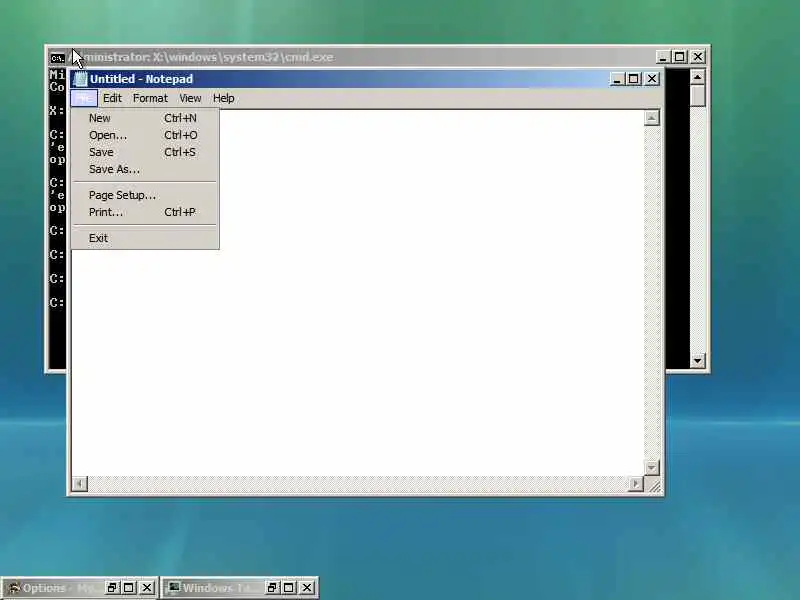
Task: Click the minimized Windows window icon
Action: tap(174, 588)
